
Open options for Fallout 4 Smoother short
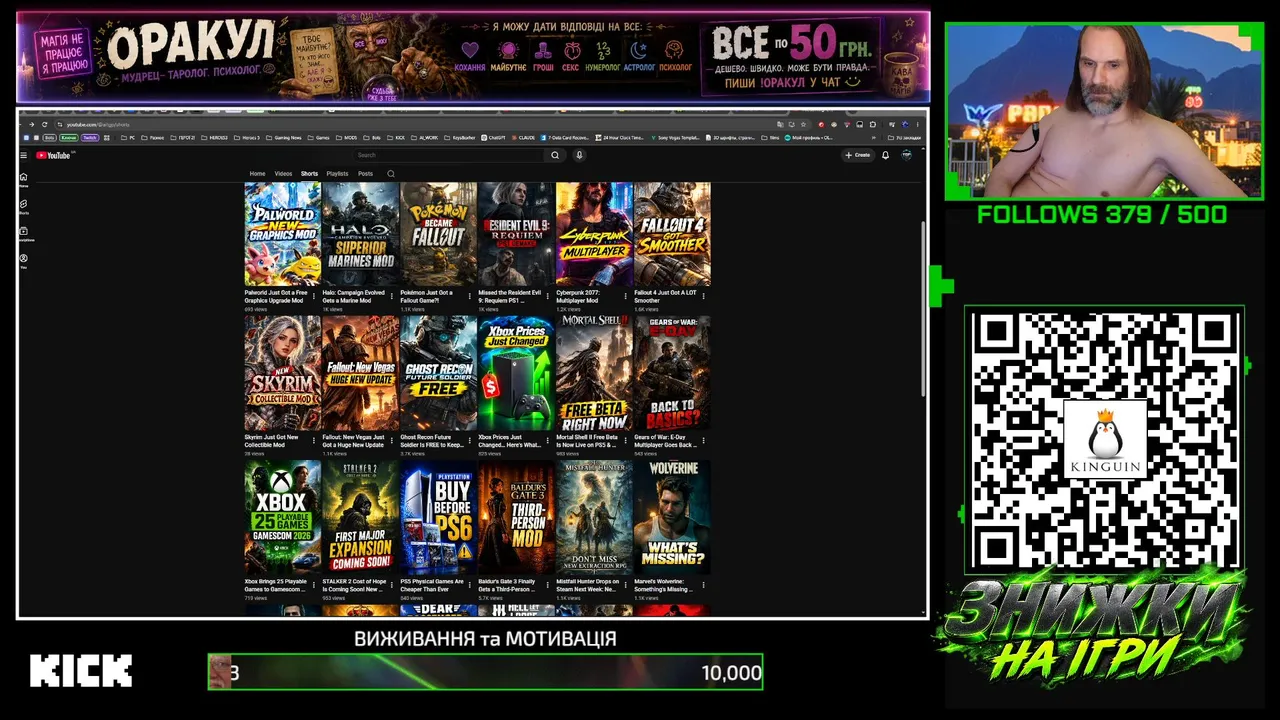click(x=703, y=297)
